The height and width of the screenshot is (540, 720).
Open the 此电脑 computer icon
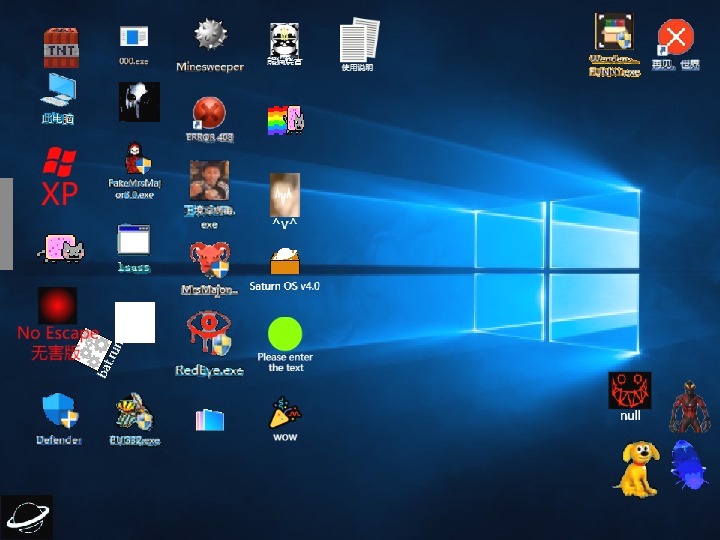click(x=58, y=90)
